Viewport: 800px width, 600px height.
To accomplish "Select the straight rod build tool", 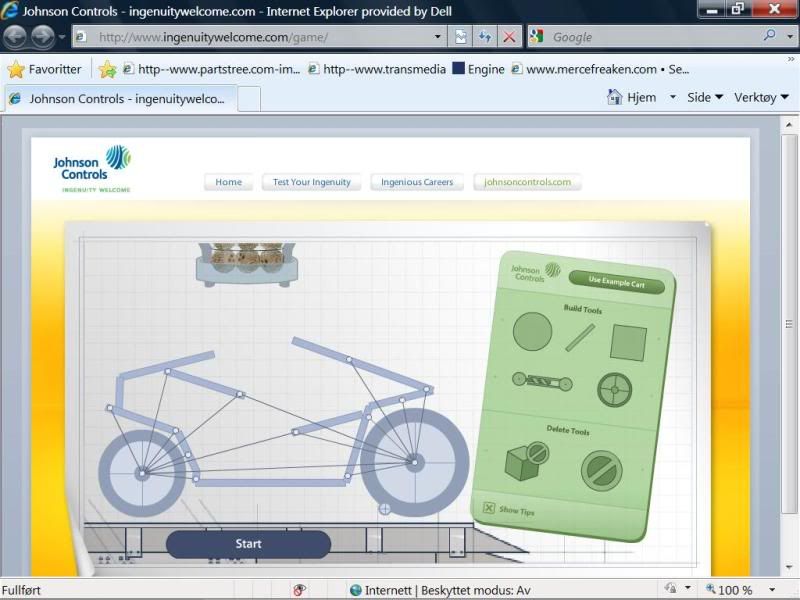I will pyautogui.click(x=579, y=338).
